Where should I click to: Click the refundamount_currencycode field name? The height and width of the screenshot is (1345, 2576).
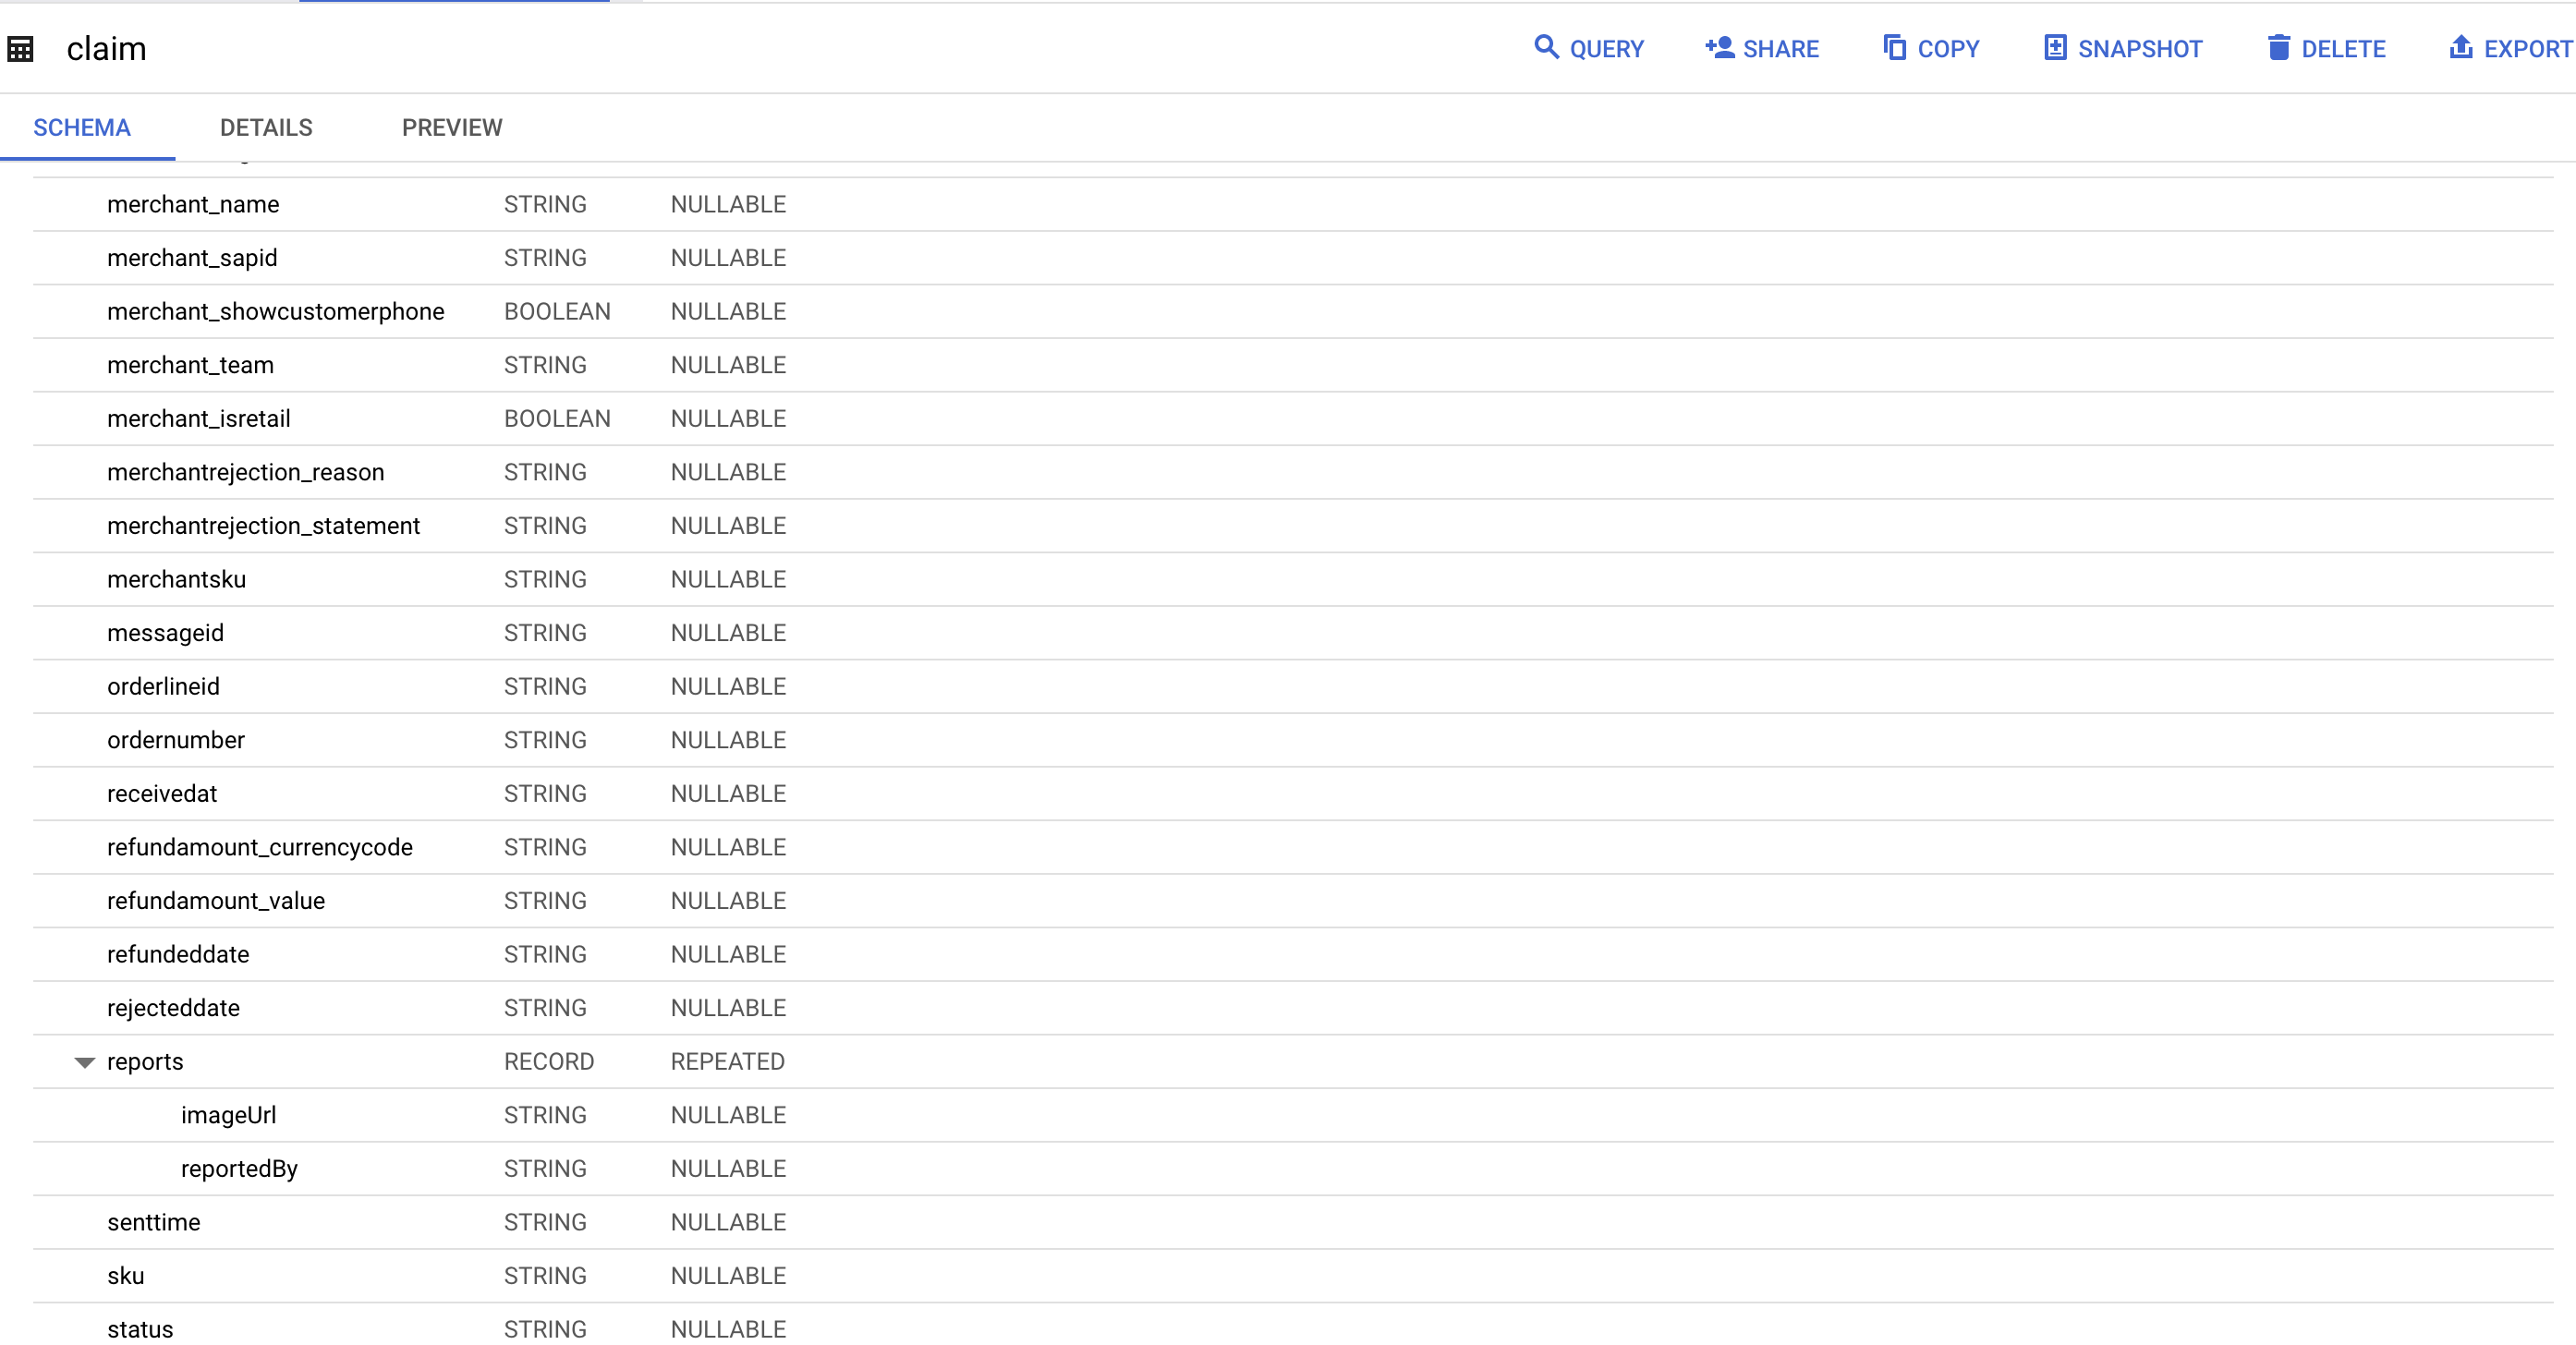(x=259, y=847)
